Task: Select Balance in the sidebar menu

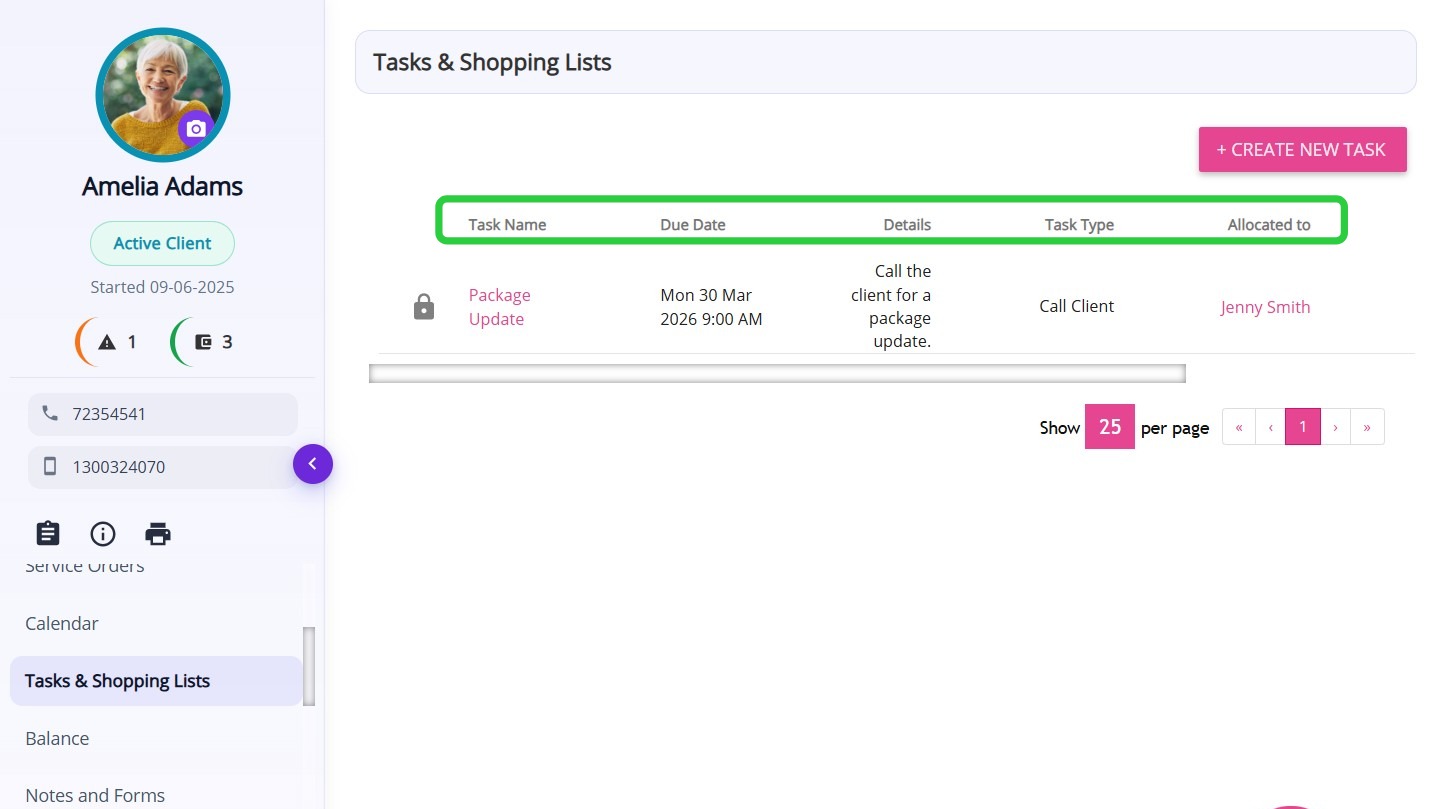Action: tap(57, 738)
